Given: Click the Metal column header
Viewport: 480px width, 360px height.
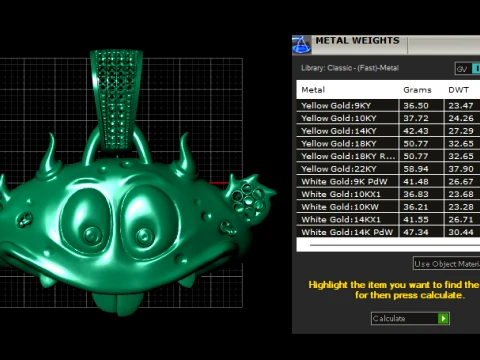Looking at the screenshot, I should [x=313, y=90].
